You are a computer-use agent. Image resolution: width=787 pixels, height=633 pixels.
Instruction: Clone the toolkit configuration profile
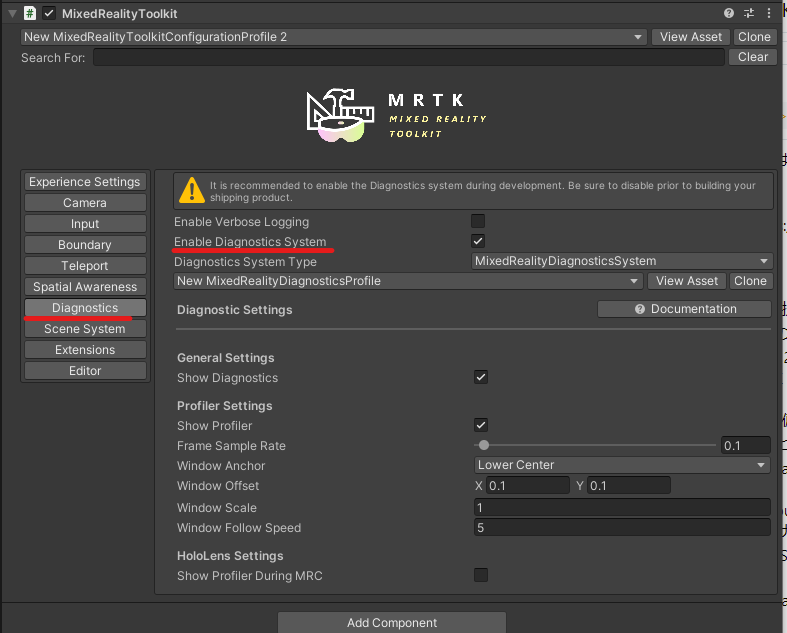[x=754, y=37]
